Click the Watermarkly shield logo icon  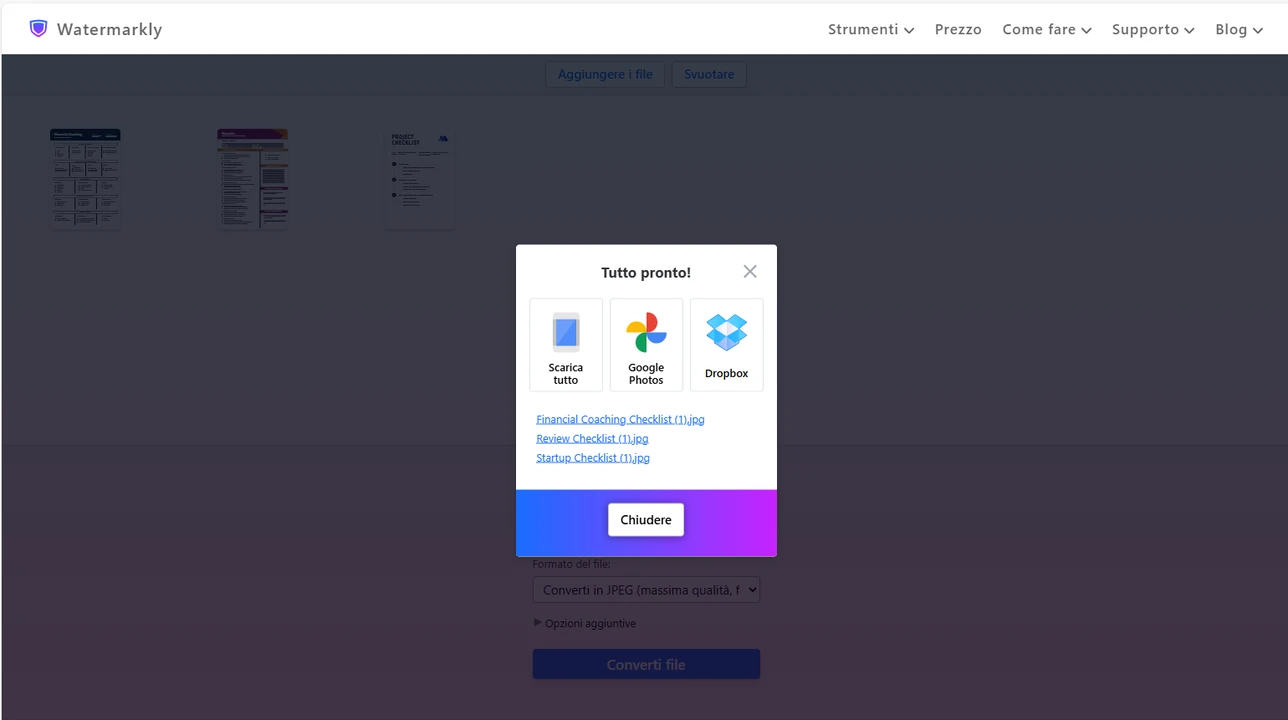click(x=38, y=28)
